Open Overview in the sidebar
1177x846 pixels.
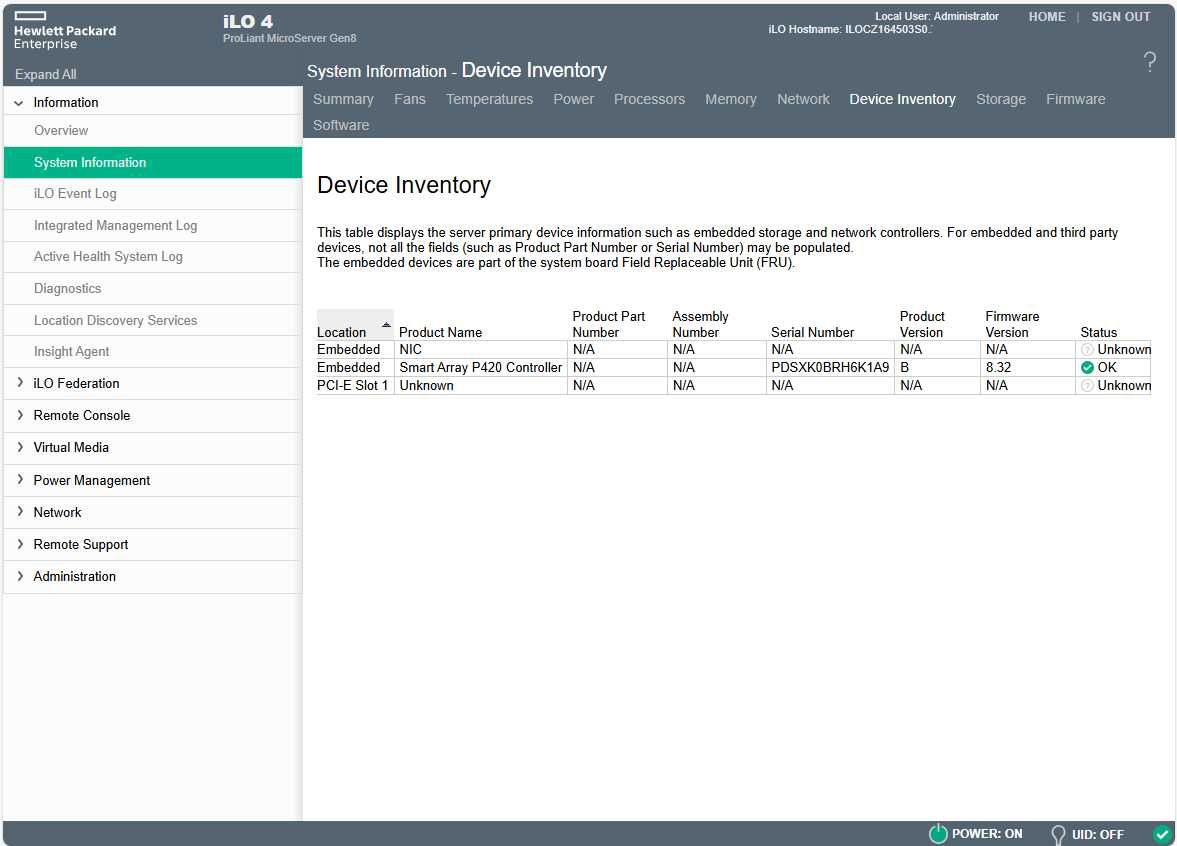pos(153,131)
